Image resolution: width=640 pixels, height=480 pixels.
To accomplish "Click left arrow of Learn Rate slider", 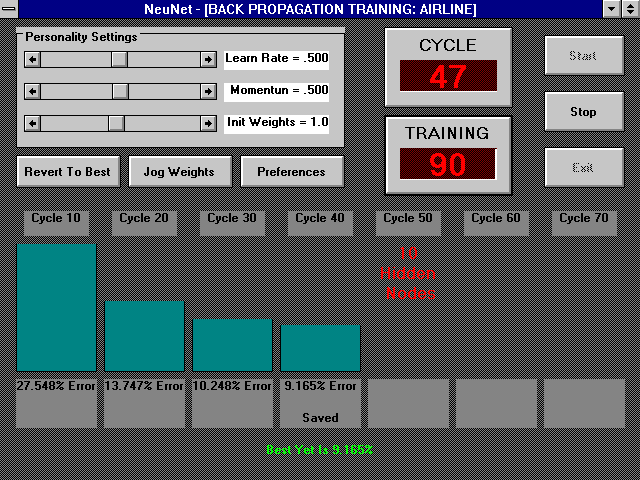I will 33,60.
